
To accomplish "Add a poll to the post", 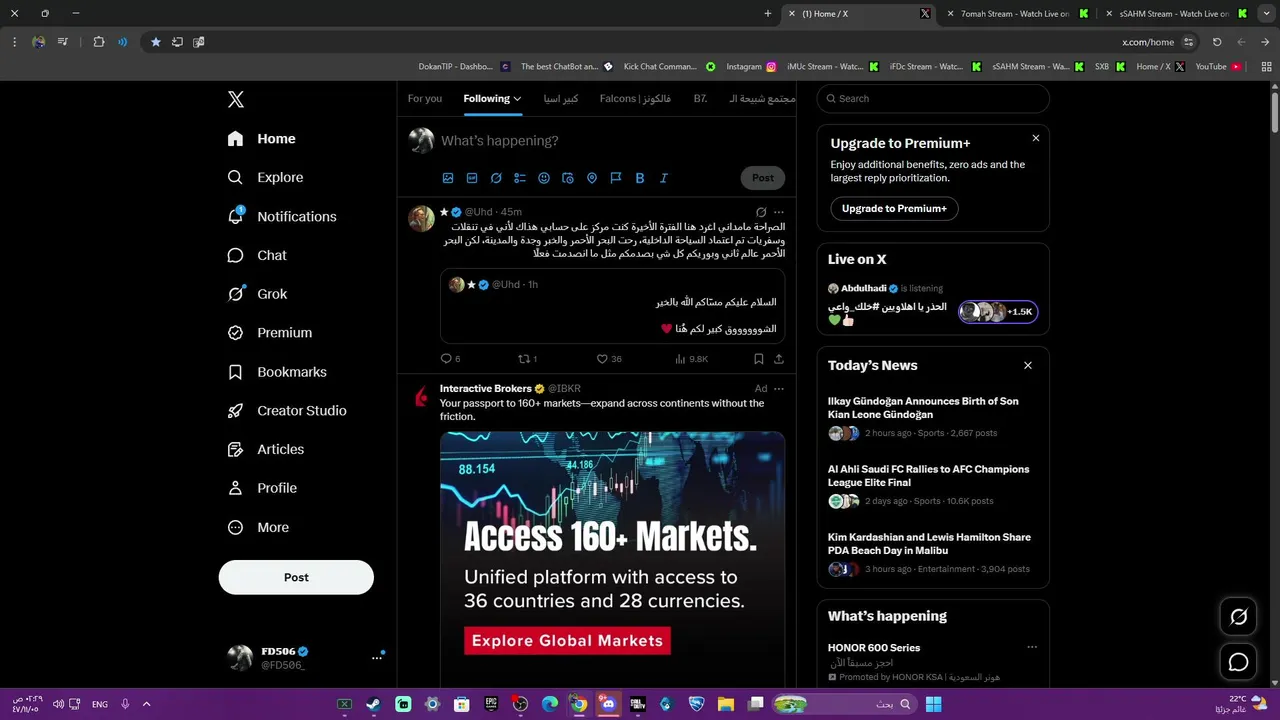I will pos(520,178).
